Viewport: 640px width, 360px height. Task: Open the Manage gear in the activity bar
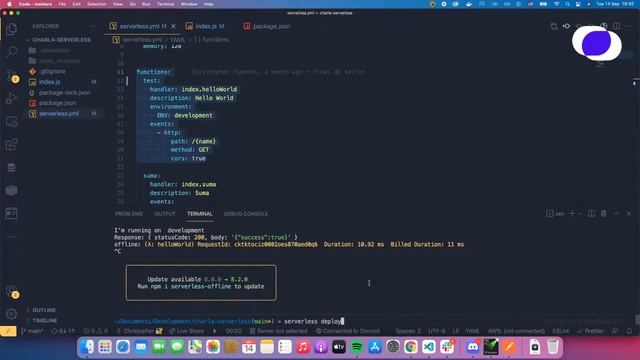point(11,313)
